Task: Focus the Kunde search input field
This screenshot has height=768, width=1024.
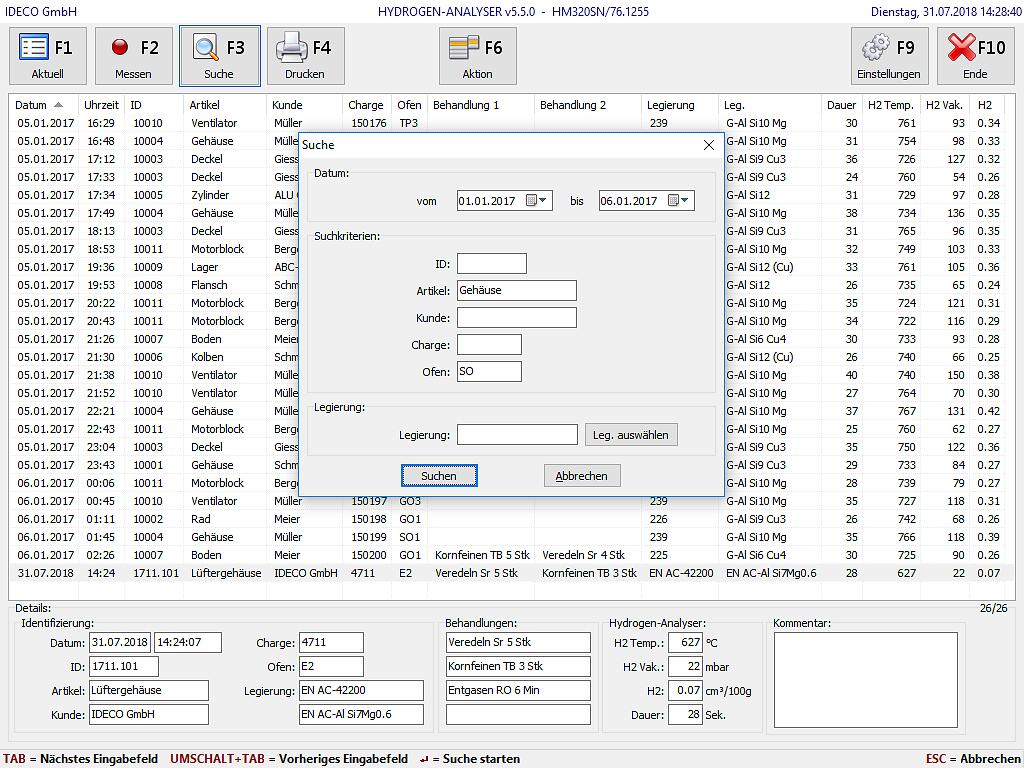Action: [516, 318]
